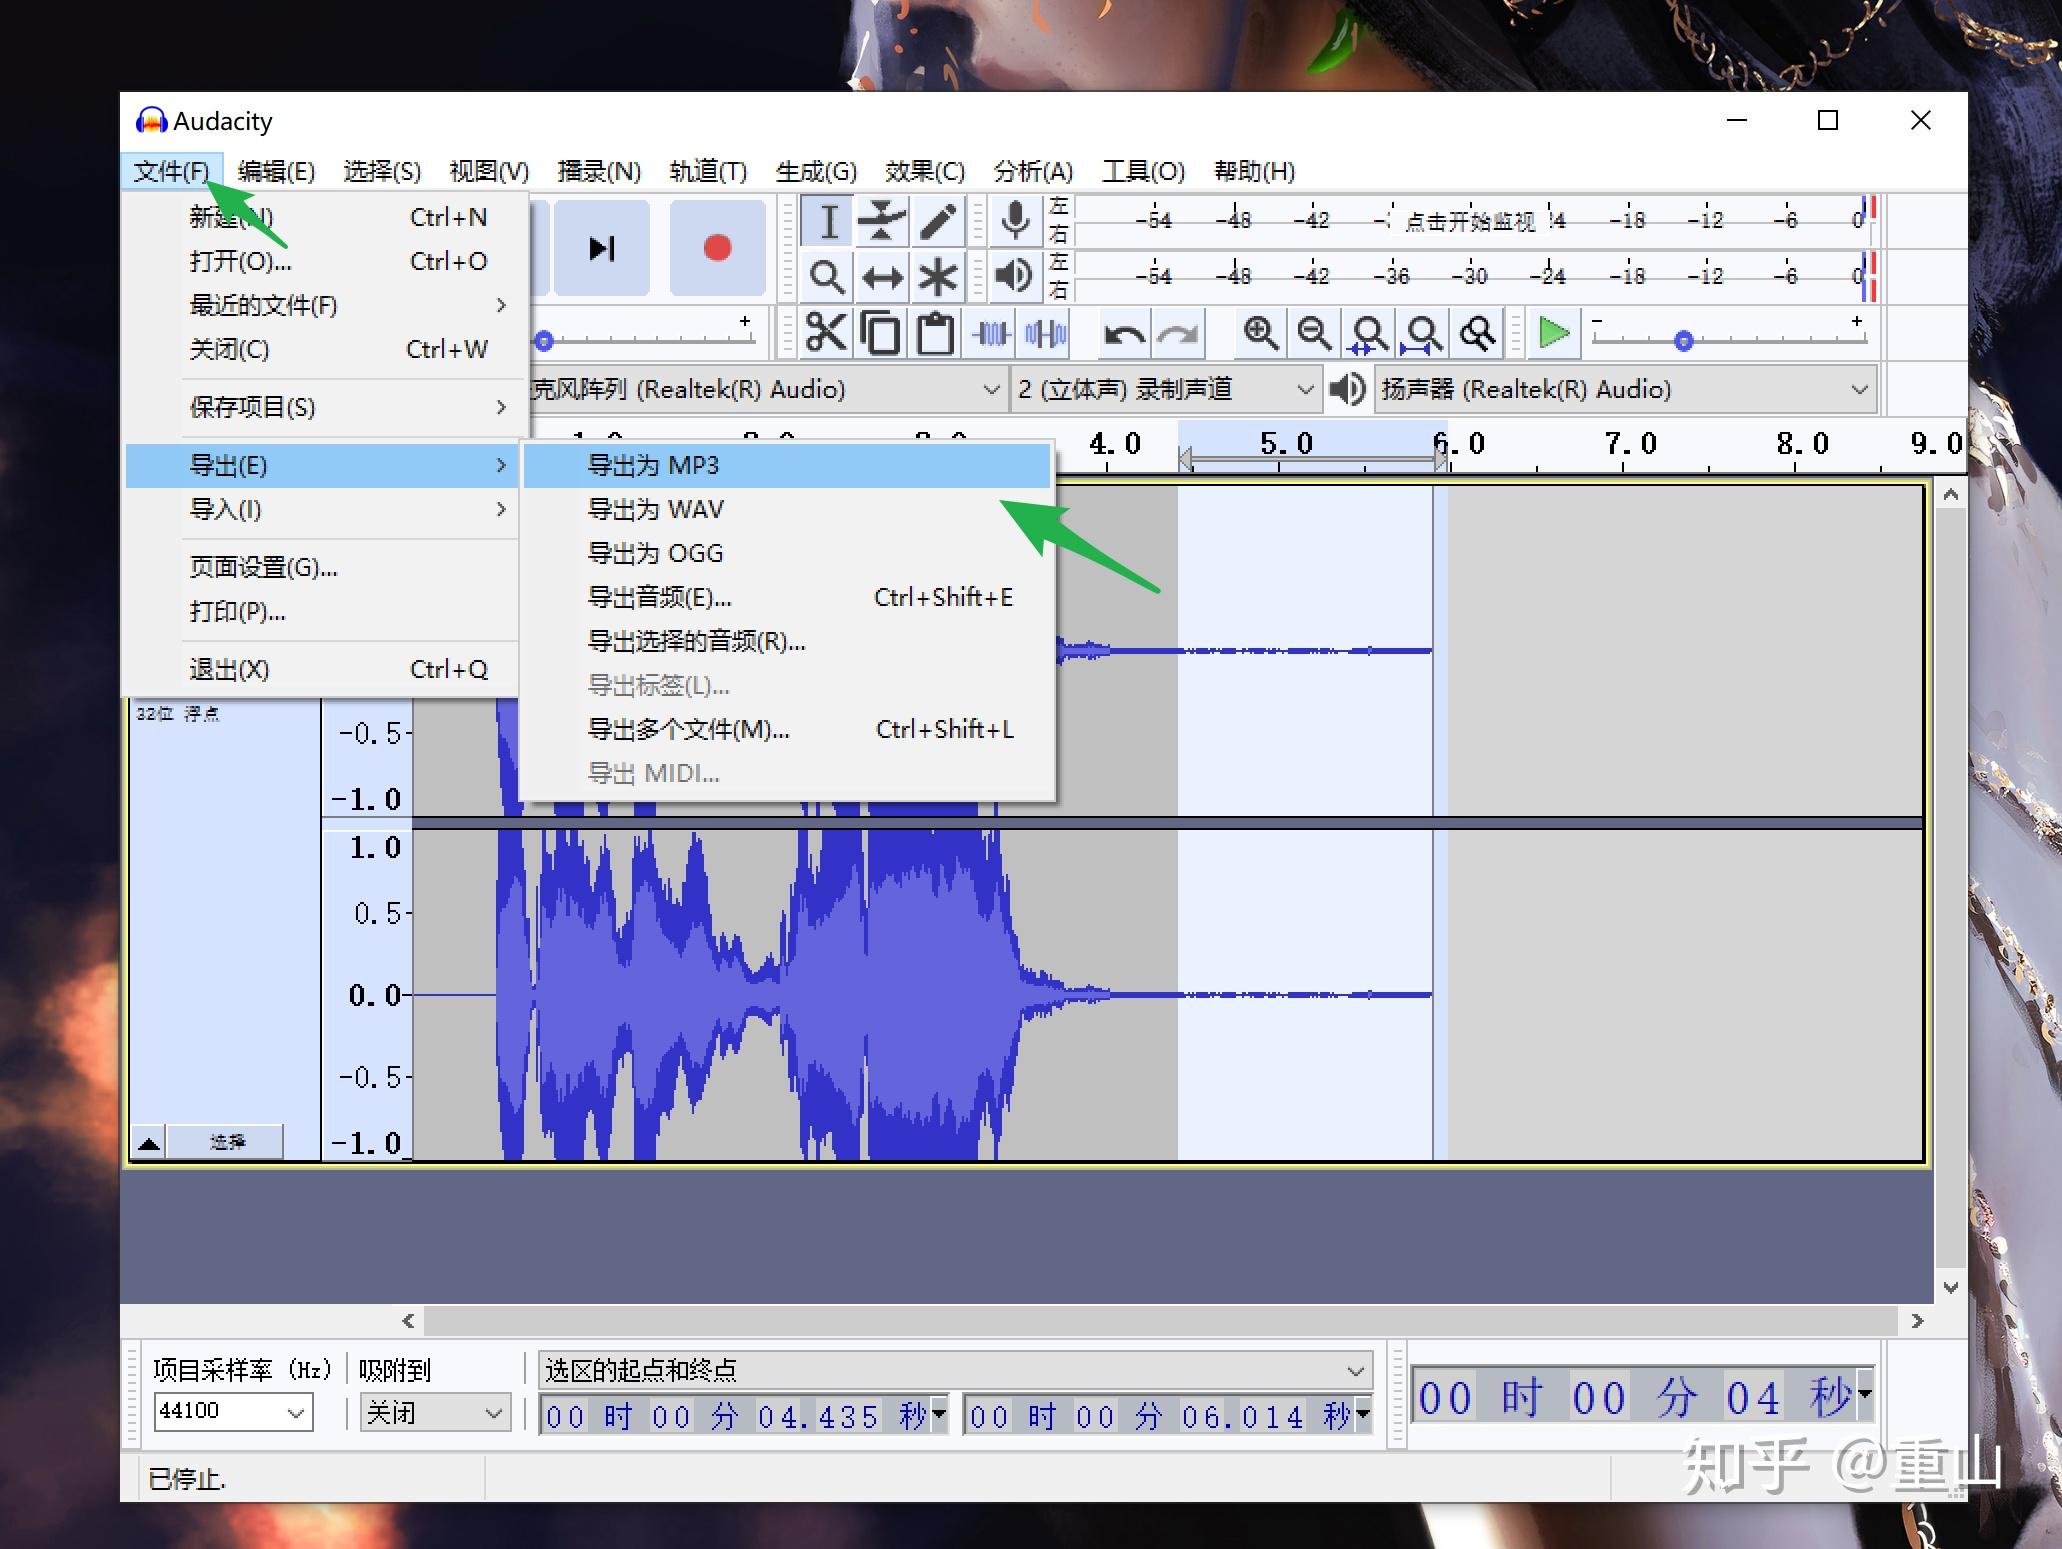Expand the 扬声器 playback device dropdown
The width and height of the screenshot is (2062, 1549).
[1858, 389]
